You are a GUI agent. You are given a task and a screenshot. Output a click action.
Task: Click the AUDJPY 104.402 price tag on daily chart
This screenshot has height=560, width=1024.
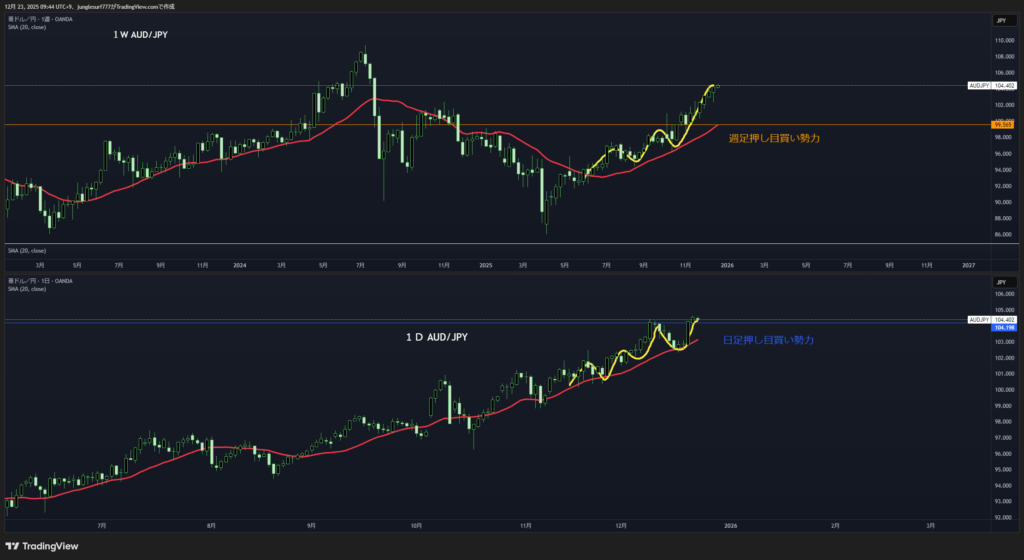click(x=992, y=319)
